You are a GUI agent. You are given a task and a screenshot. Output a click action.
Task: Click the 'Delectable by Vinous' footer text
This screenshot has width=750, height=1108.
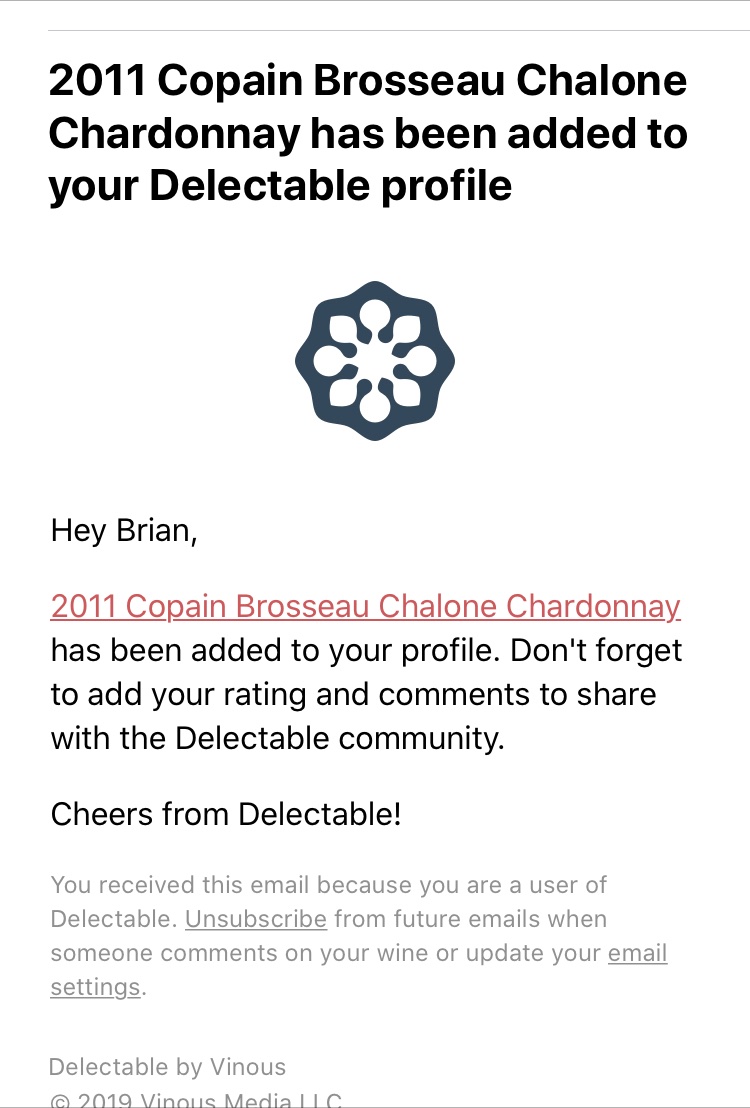168,1066
